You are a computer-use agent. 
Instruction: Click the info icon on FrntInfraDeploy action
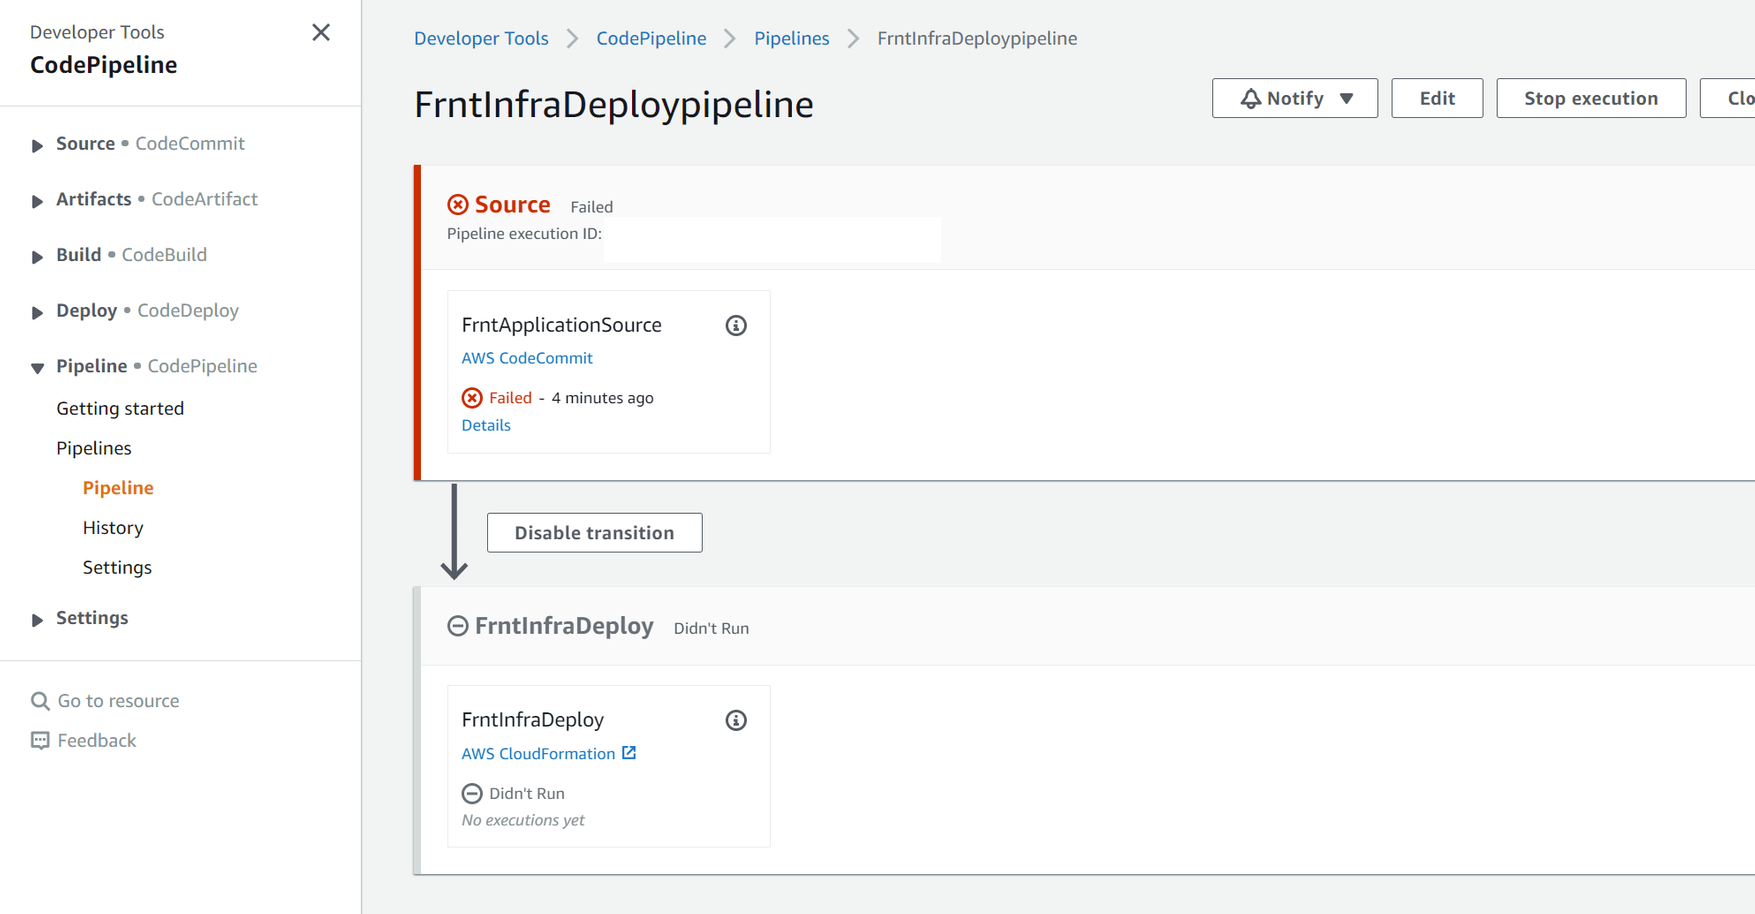(x=736, y=720)
